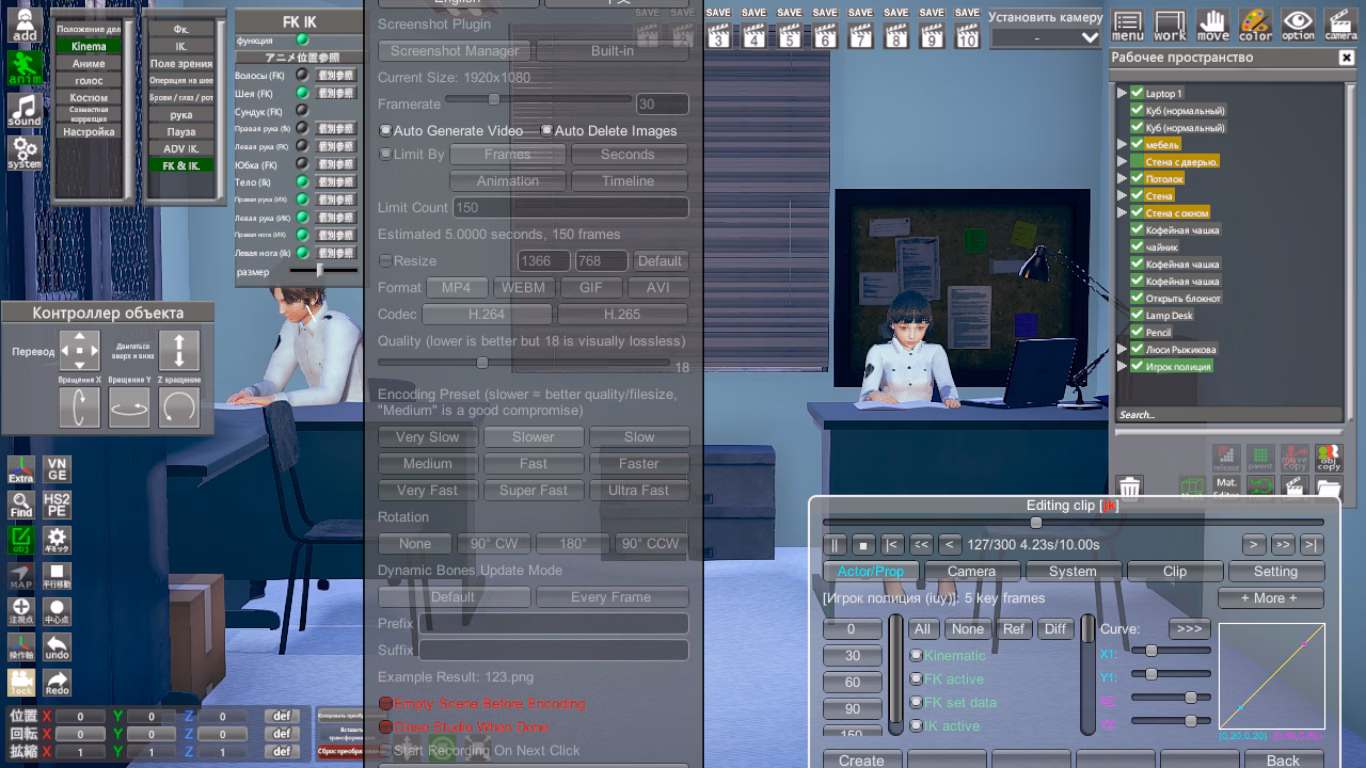This screenshot has width=1366, height=768.
Task: Switch to the Actor/Prop tab
Action: click(x=870, y=571)
